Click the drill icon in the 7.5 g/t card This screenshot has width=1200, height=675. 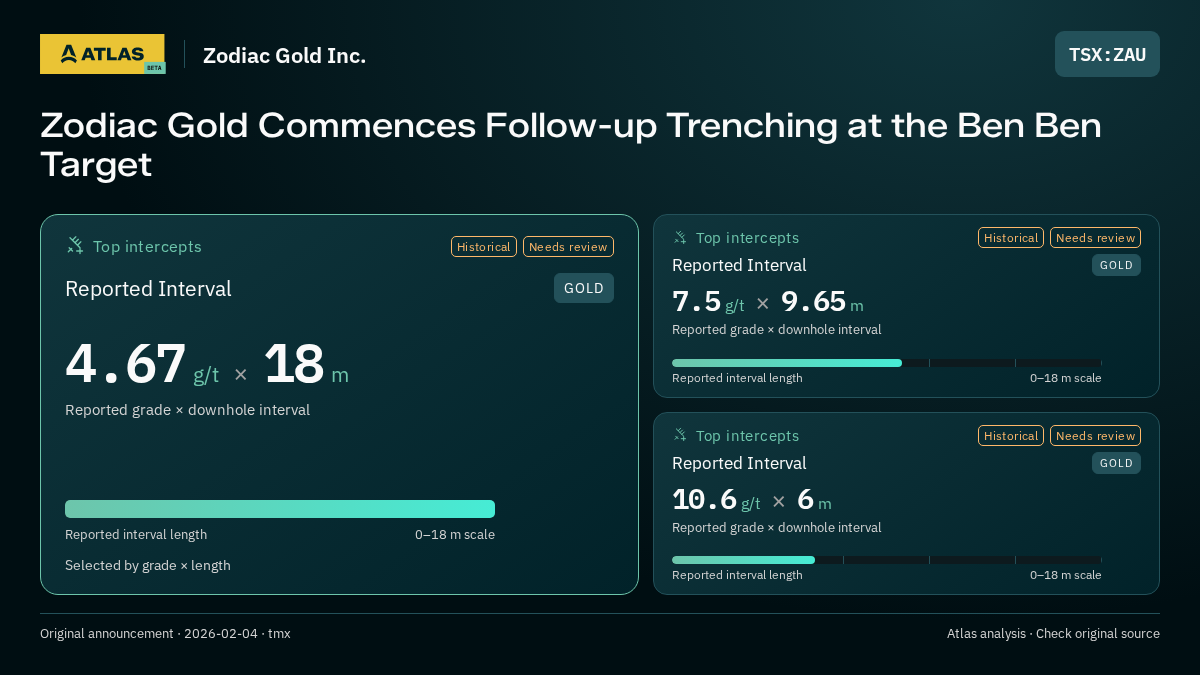tap(680, 237)
